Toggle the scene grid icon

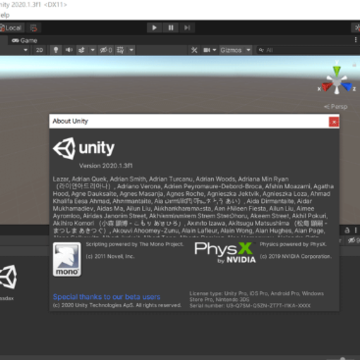tap(121, 50)
